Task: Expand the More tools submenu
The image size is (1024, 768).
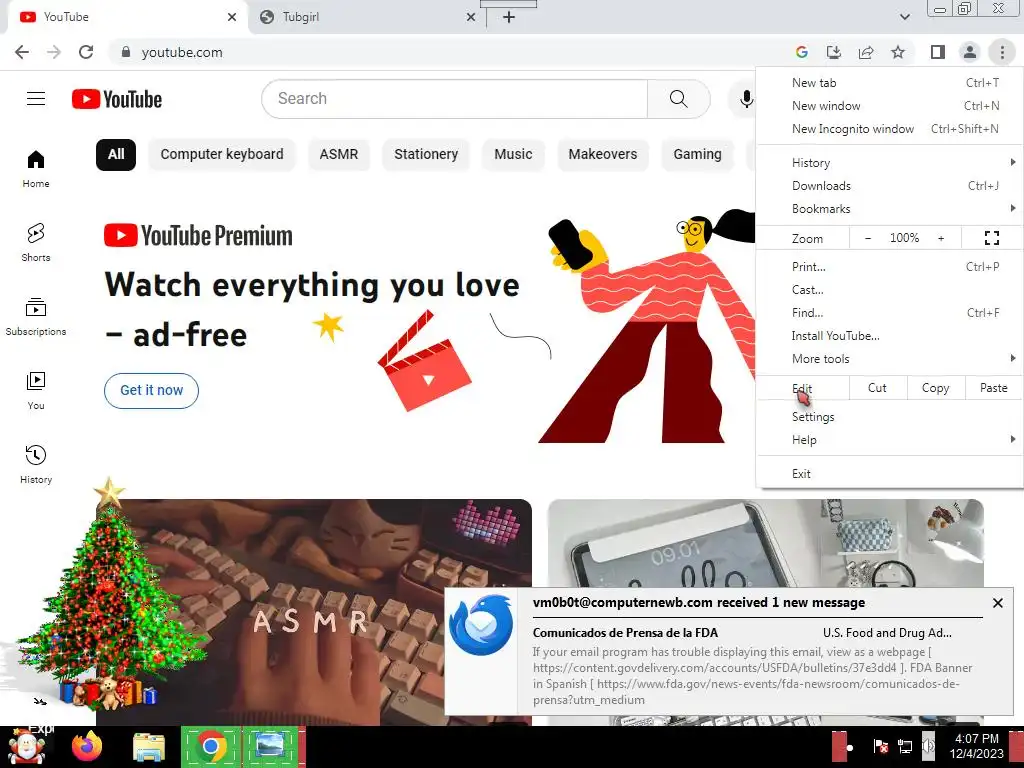Action: click(889, 359)
